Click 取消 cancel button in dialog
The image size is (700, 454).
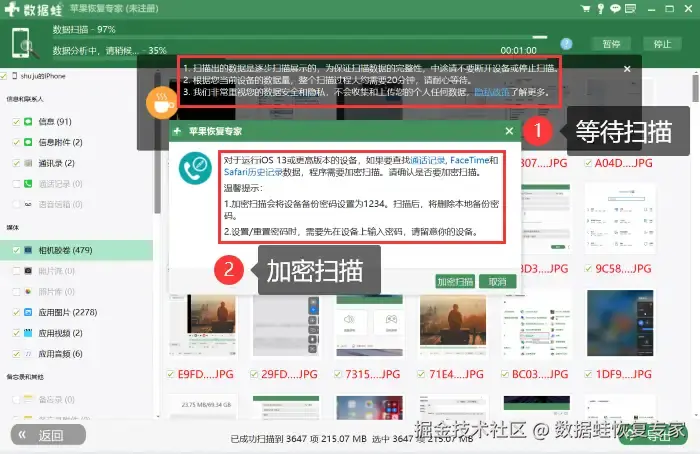click(497, 282)
